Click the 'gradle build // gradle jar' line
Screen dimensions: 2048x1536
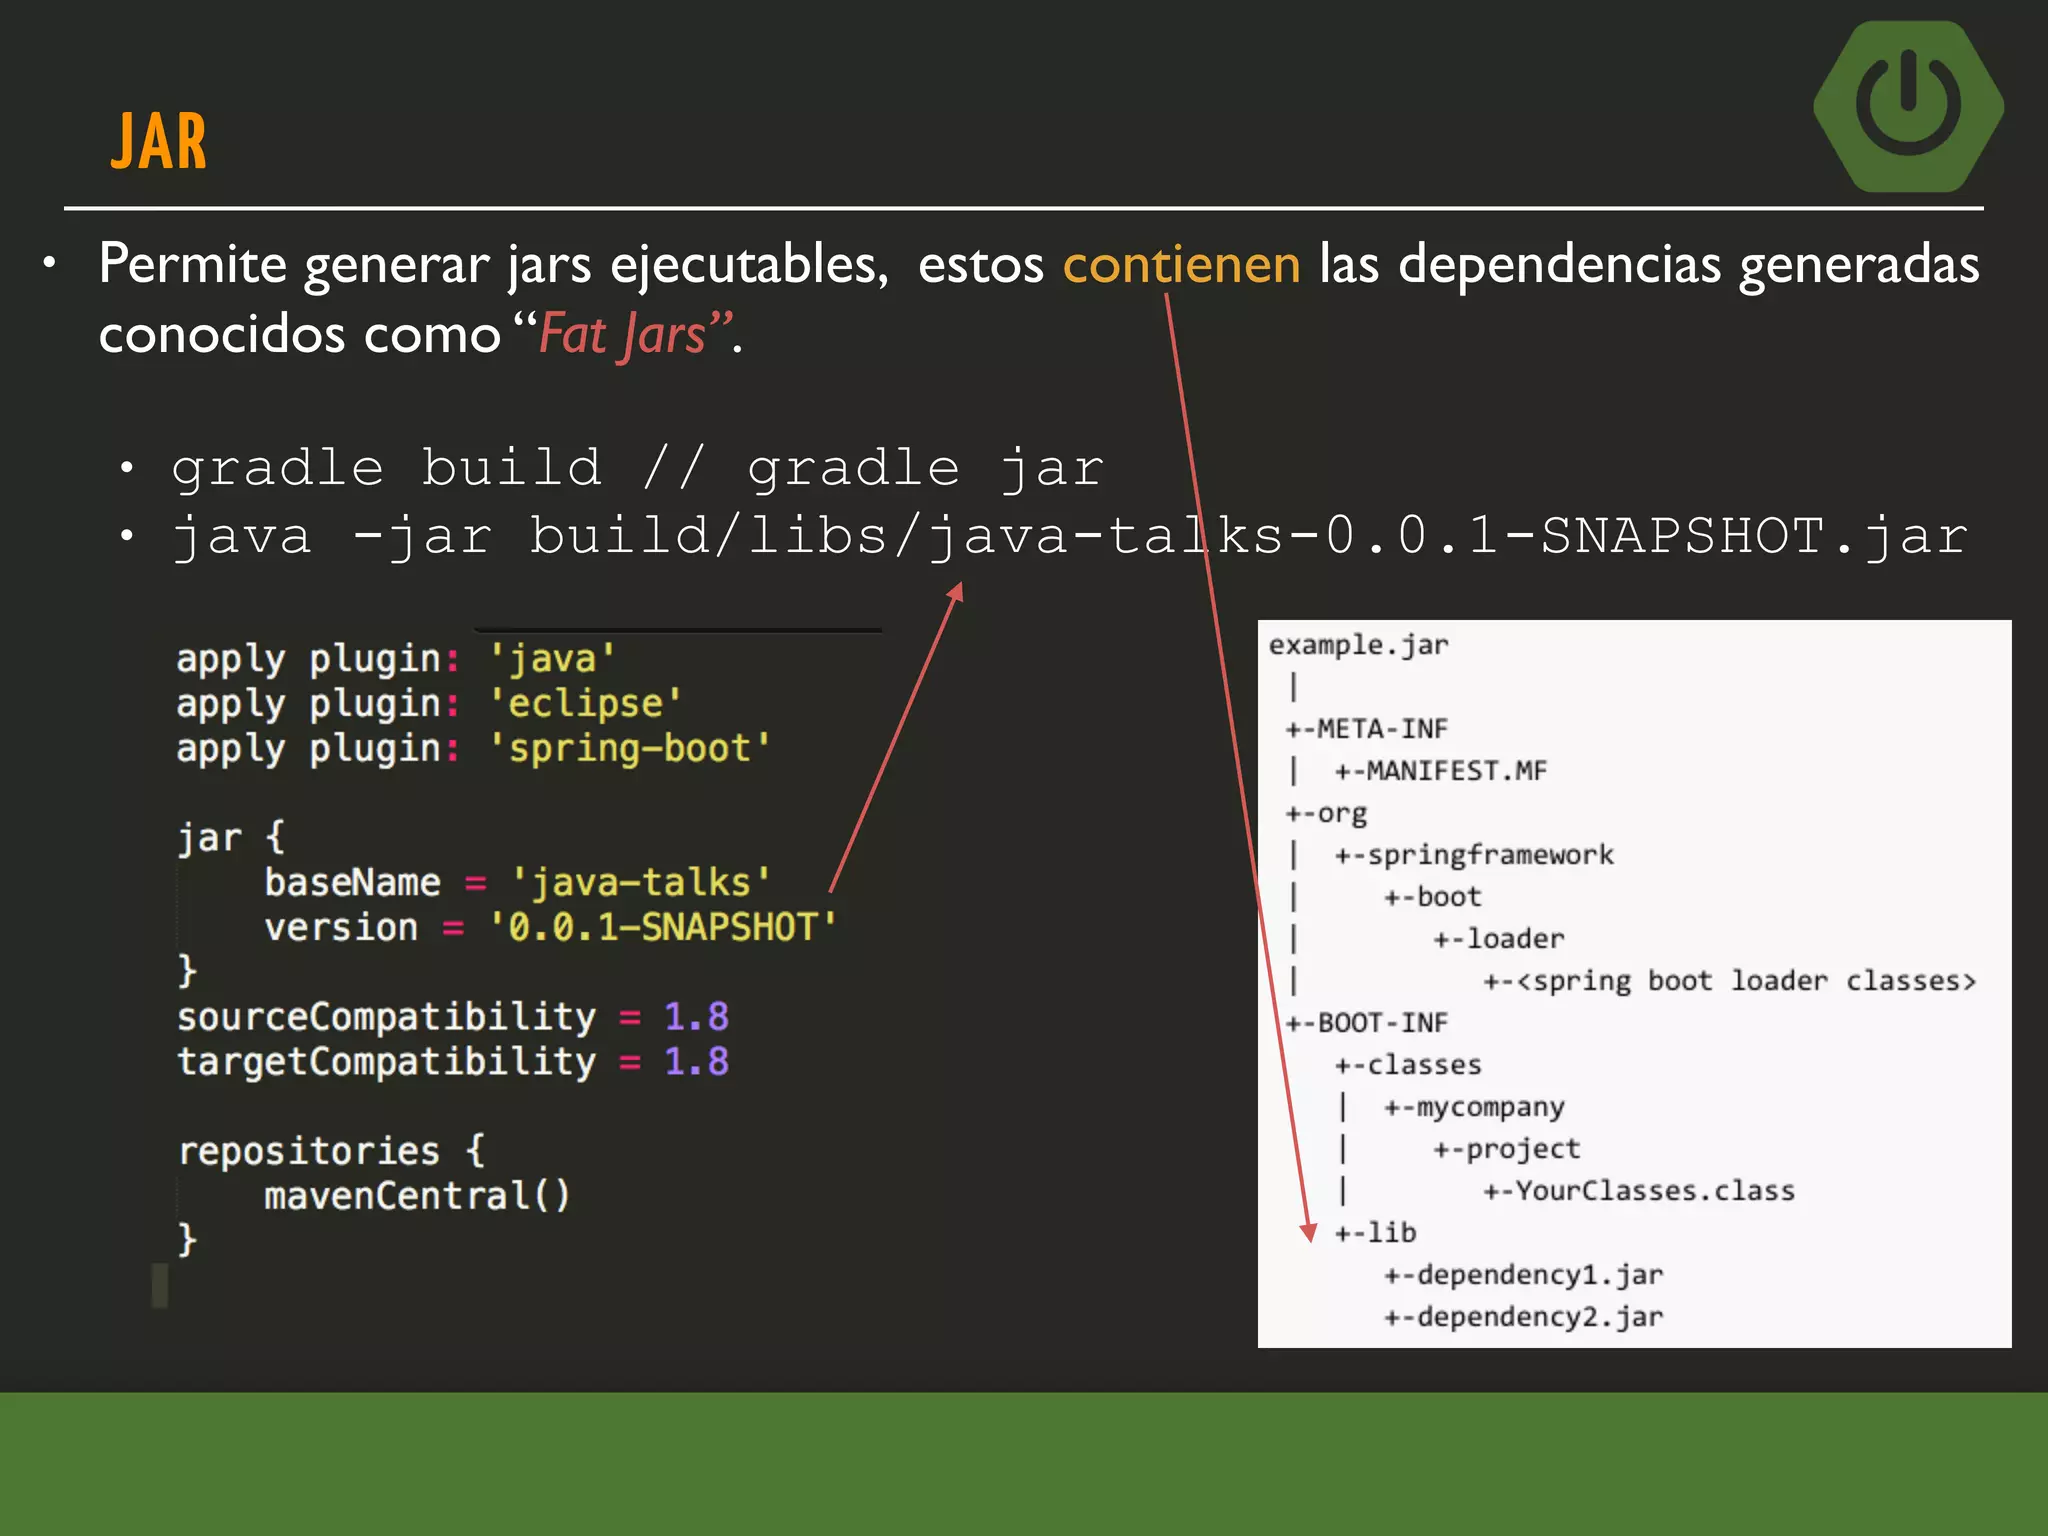click(x=638, y=470)
